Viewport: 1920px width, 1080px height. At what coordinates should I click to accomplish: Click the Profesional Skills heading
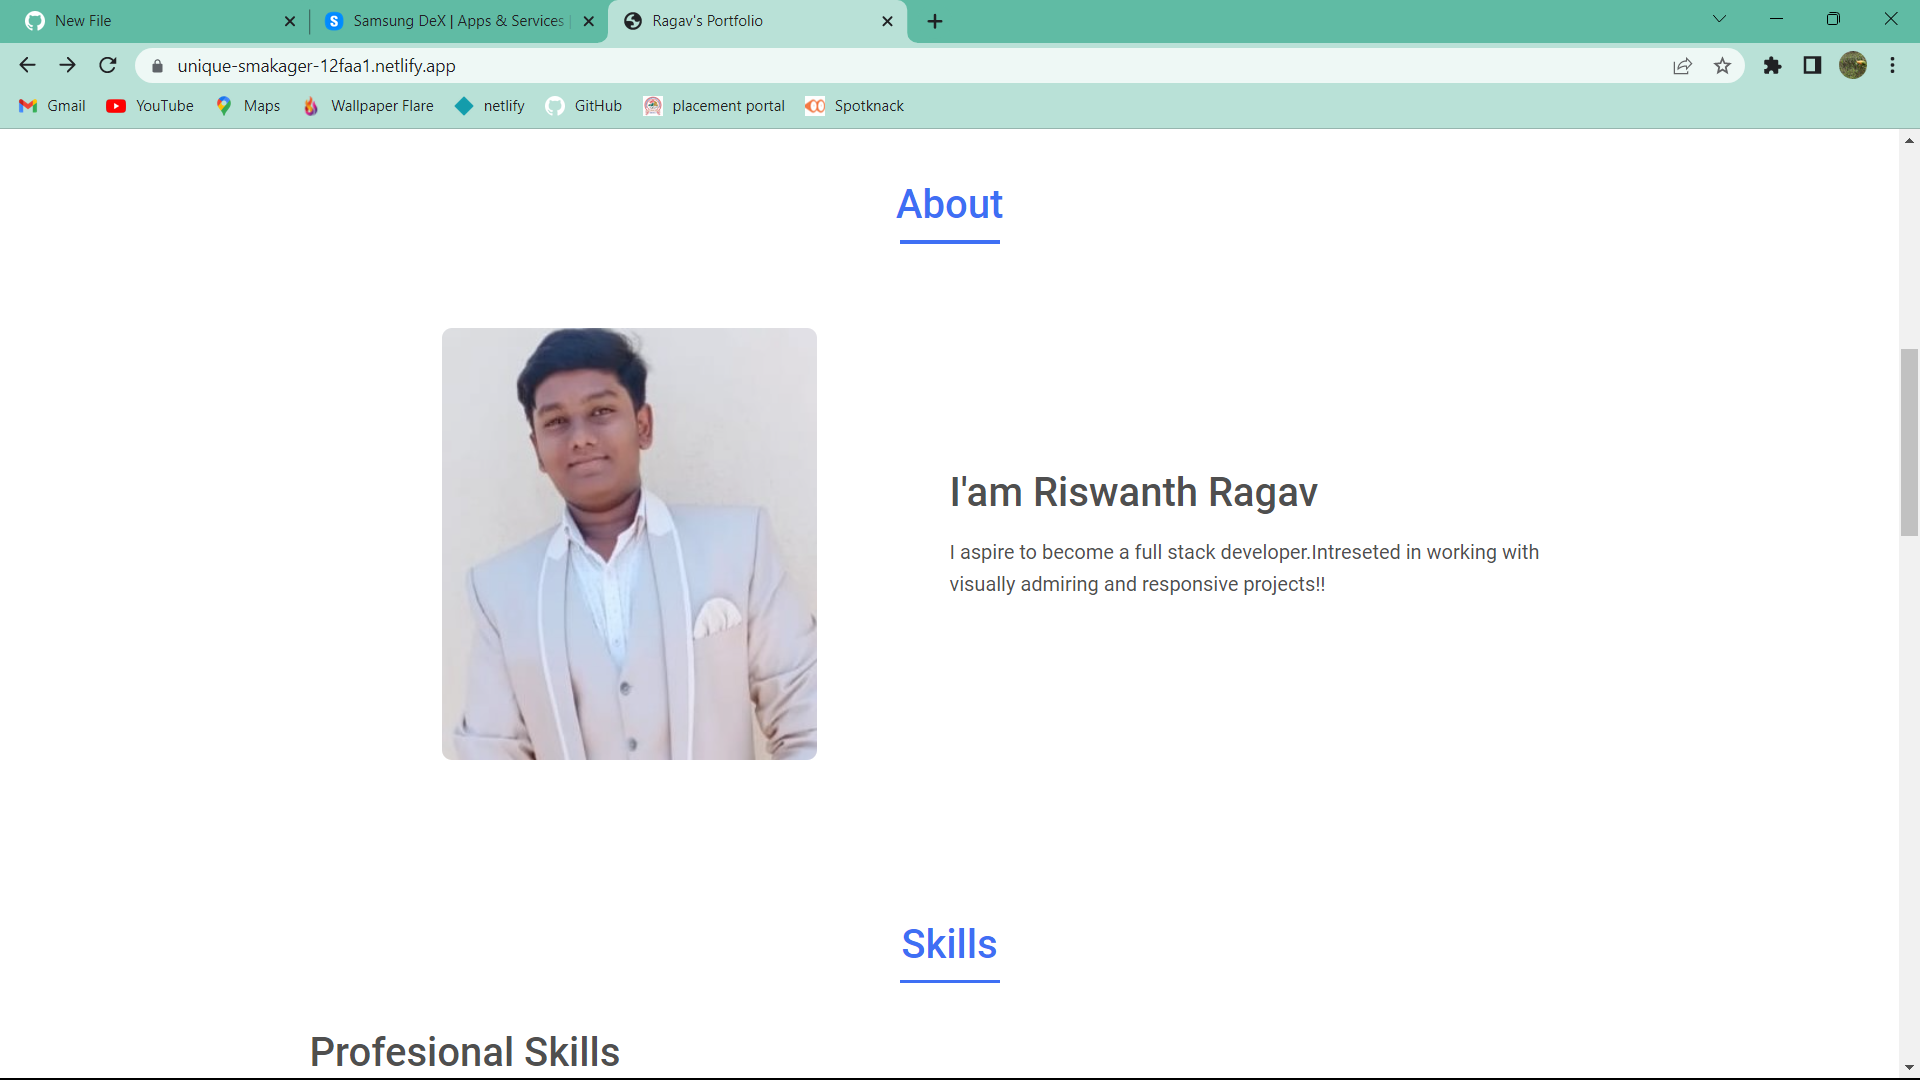[464, 1052]
